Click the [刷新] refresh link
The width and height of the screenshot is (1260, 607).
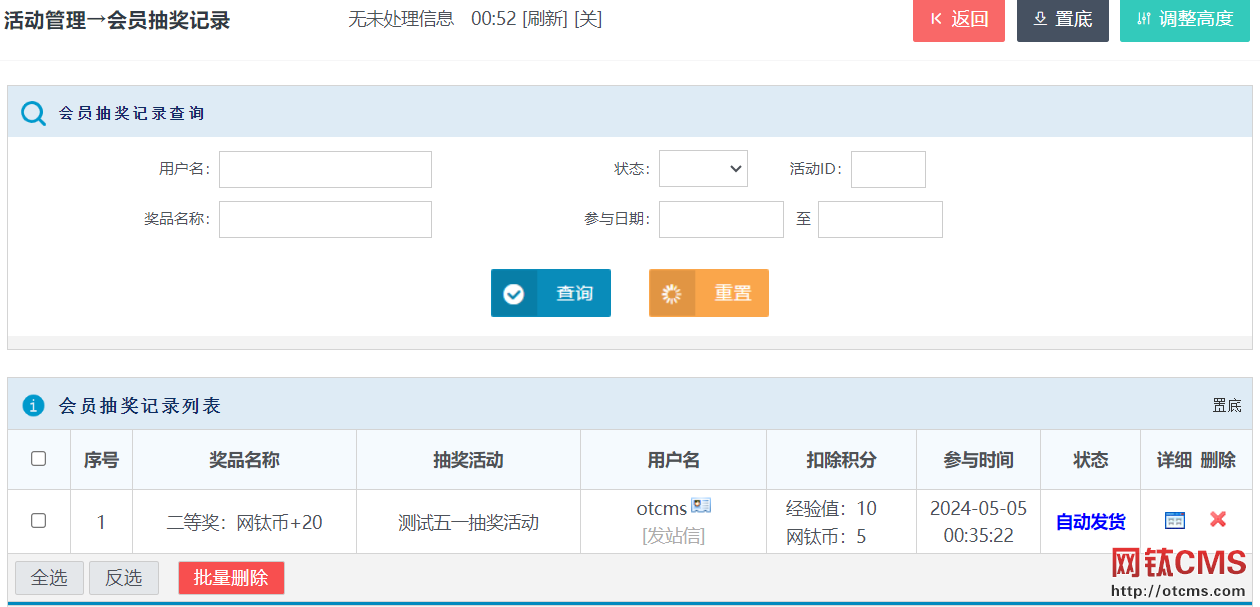click(545, 19)
